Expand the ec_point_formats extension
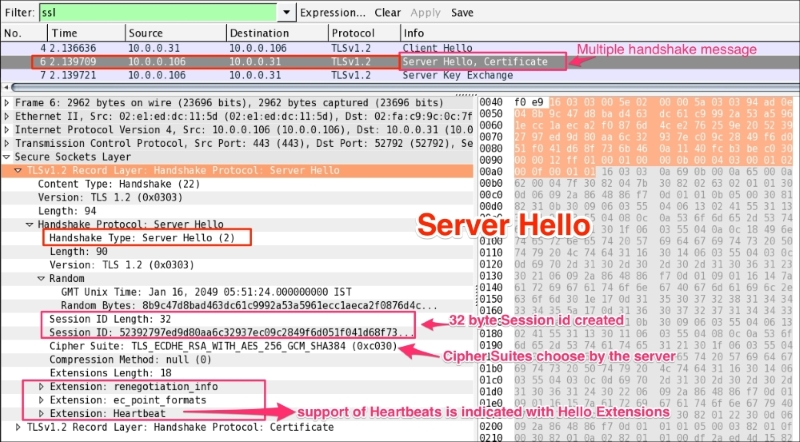 point(41,400)
